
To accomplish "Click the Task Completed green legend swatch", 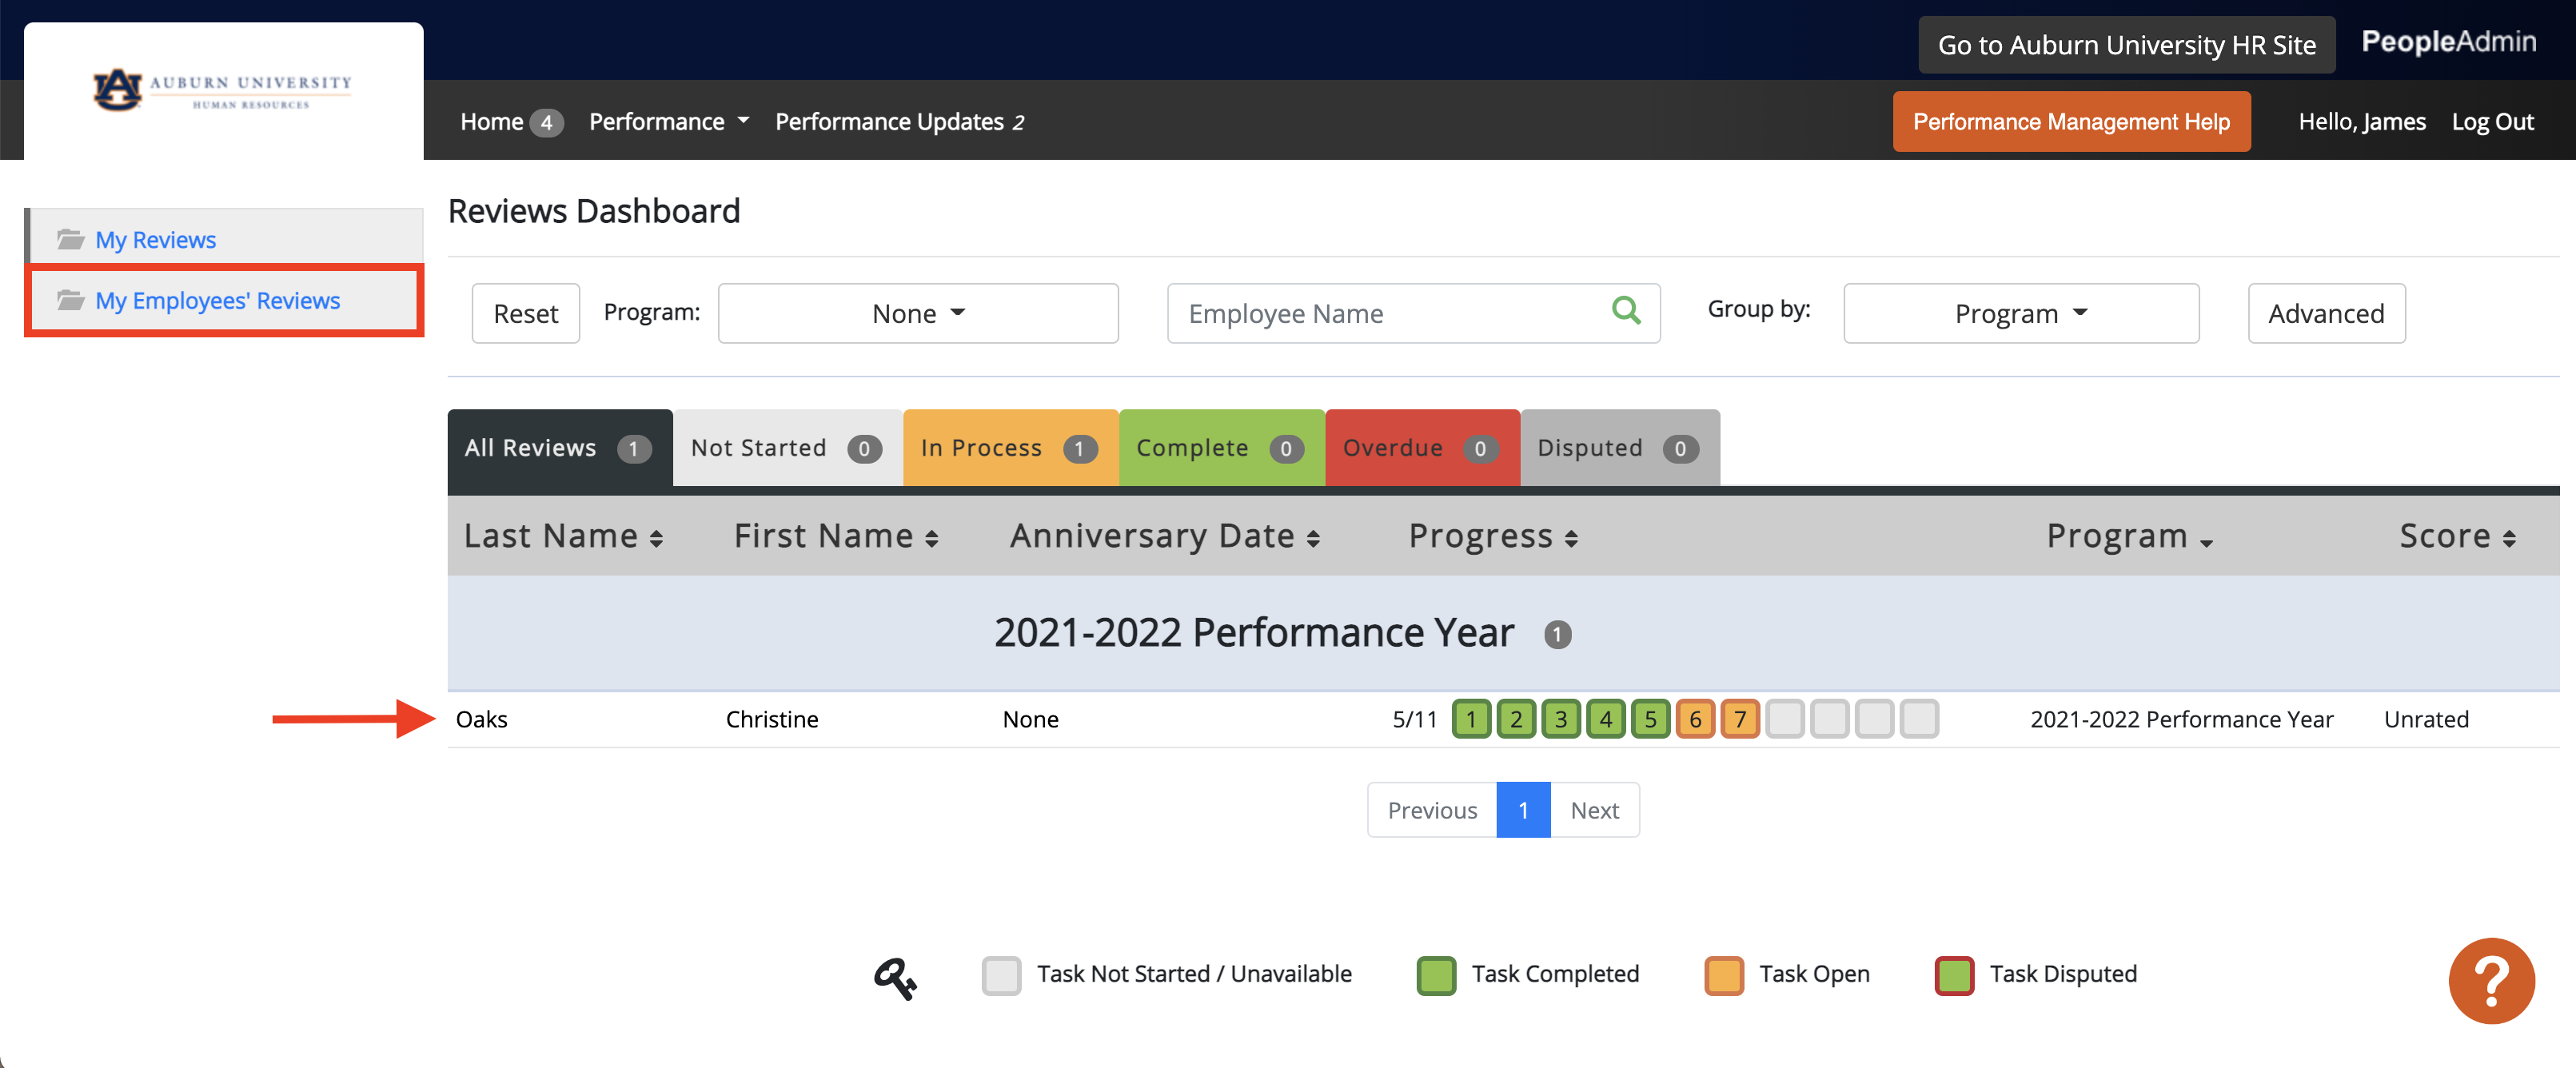I will click(x=1436, y=975).
